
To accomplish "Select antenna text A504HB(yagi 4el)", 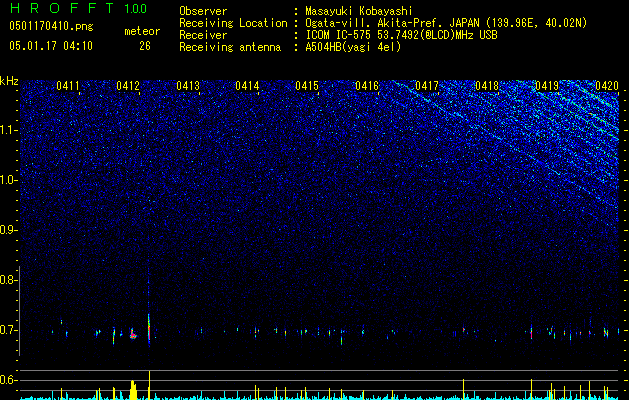I will 353,47.
